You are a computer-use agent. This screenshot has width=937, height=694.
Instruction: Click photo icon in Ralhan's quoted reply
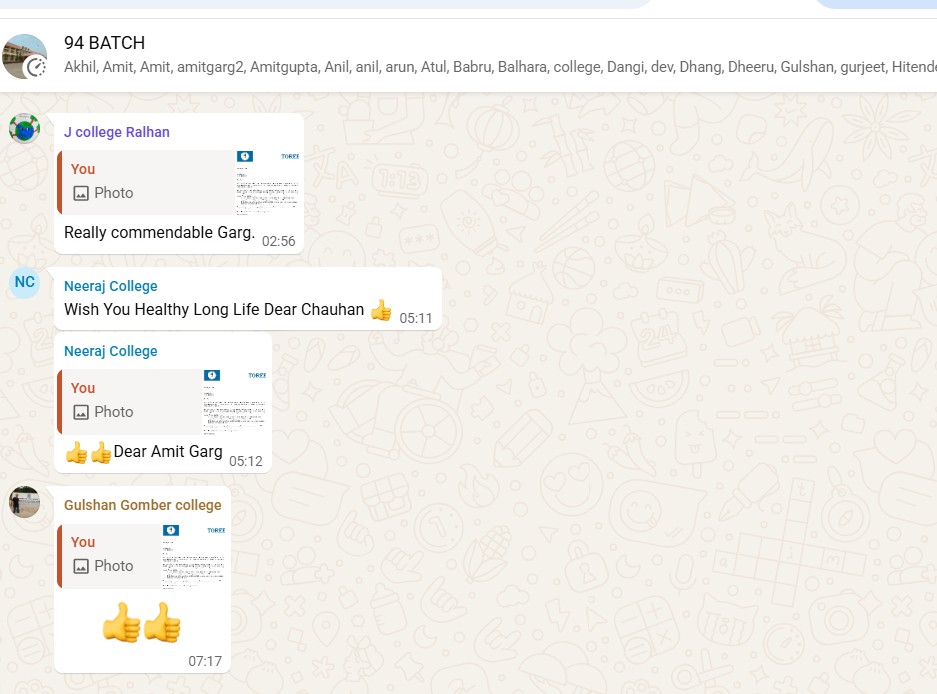tap(81, 193)
